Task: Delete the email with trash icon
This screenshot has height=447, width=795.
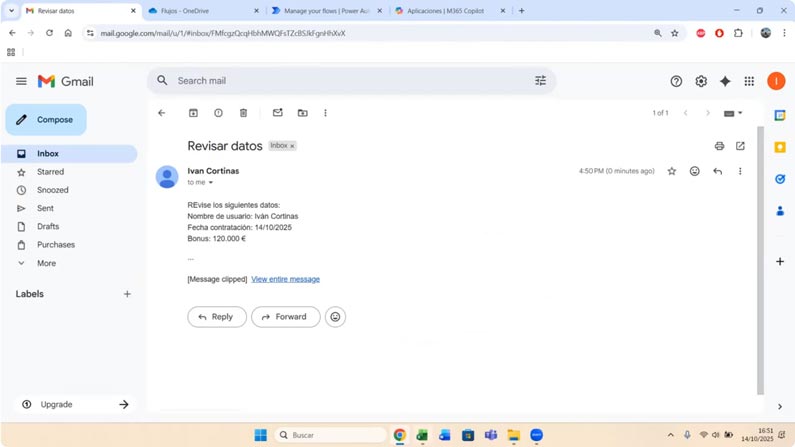Action: click(x=243, y=113)
